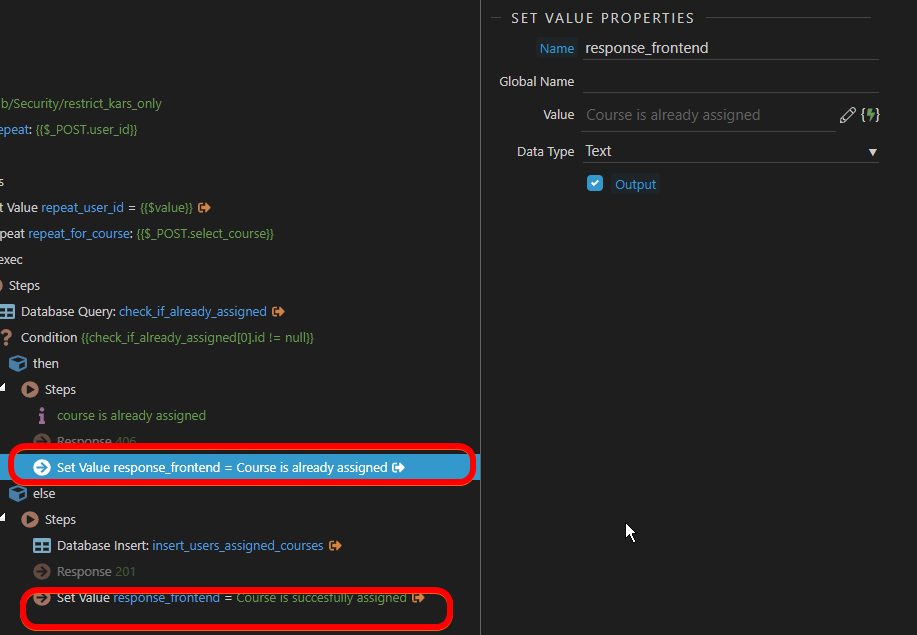Click the Database Insert table icon
This screenshot has height=635, width=917.
click(x=42, y=546)
